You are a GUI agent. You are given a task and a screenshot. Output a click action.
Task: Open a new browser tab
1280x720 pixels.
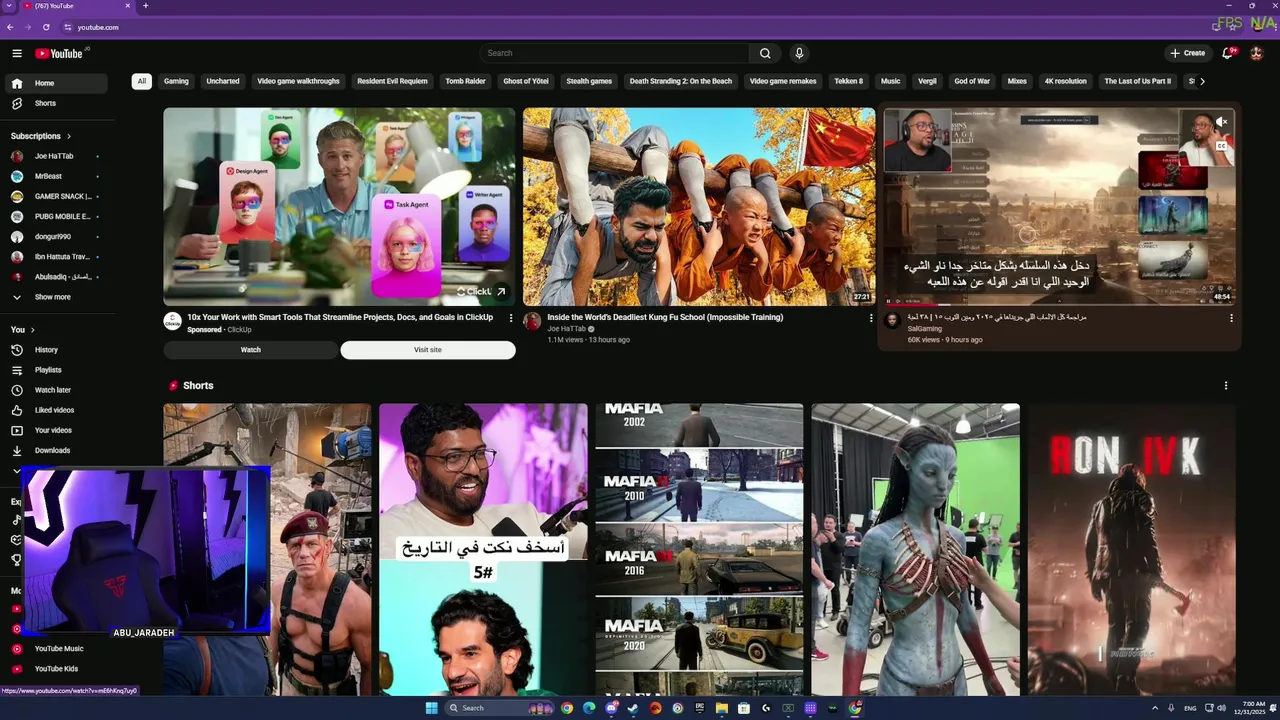tap(145, 6)
